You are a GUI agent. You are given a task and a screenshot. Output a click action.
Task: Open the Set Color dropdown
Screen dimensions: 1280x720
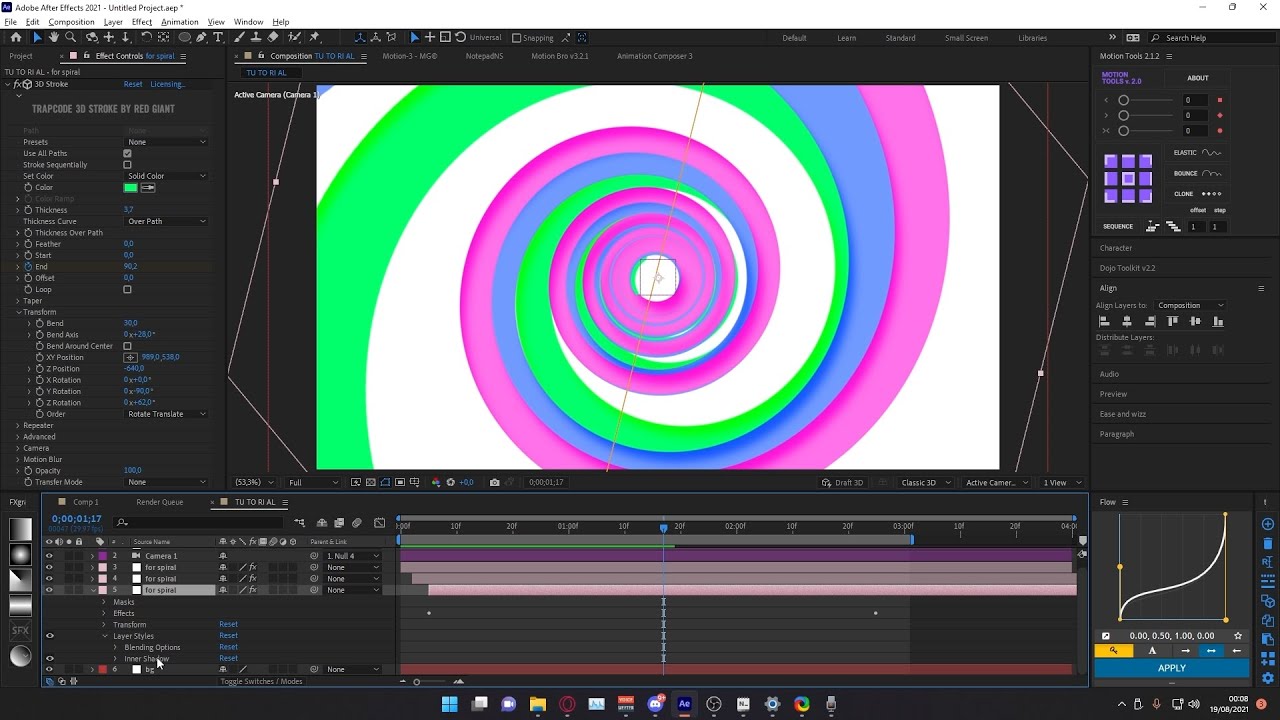tap(166, 176)
